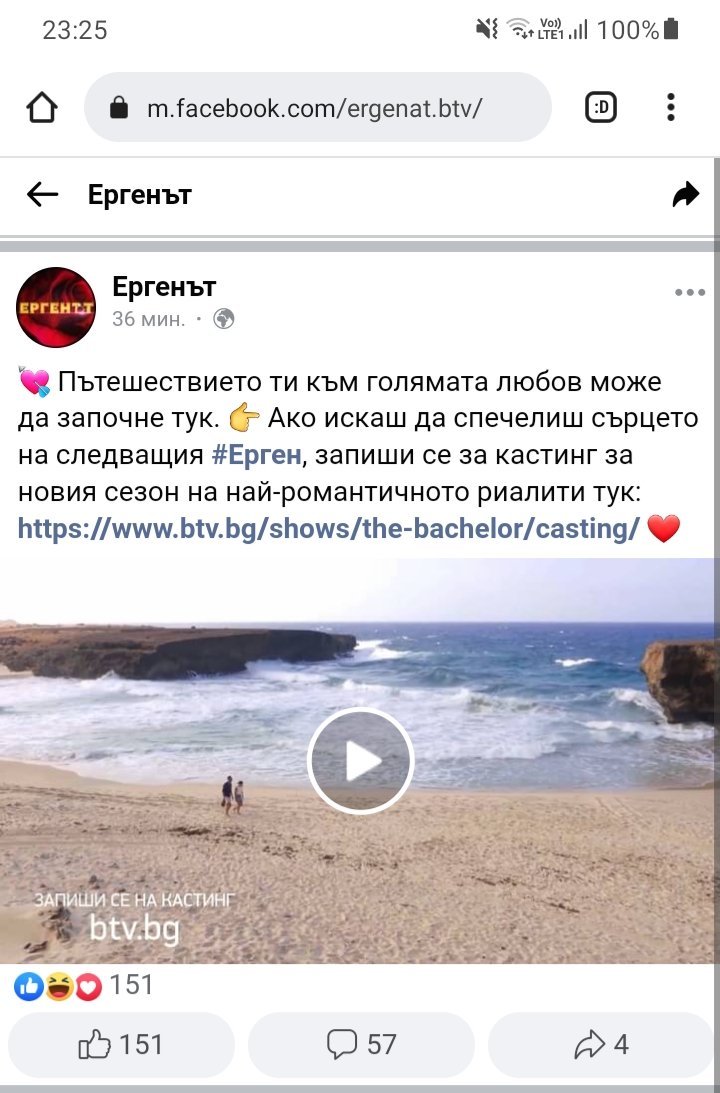Image resolution: width=720 pixels, height=1093 pixels.
Task: Tap the lock icon in the address bar
Action: coord(119,107)
